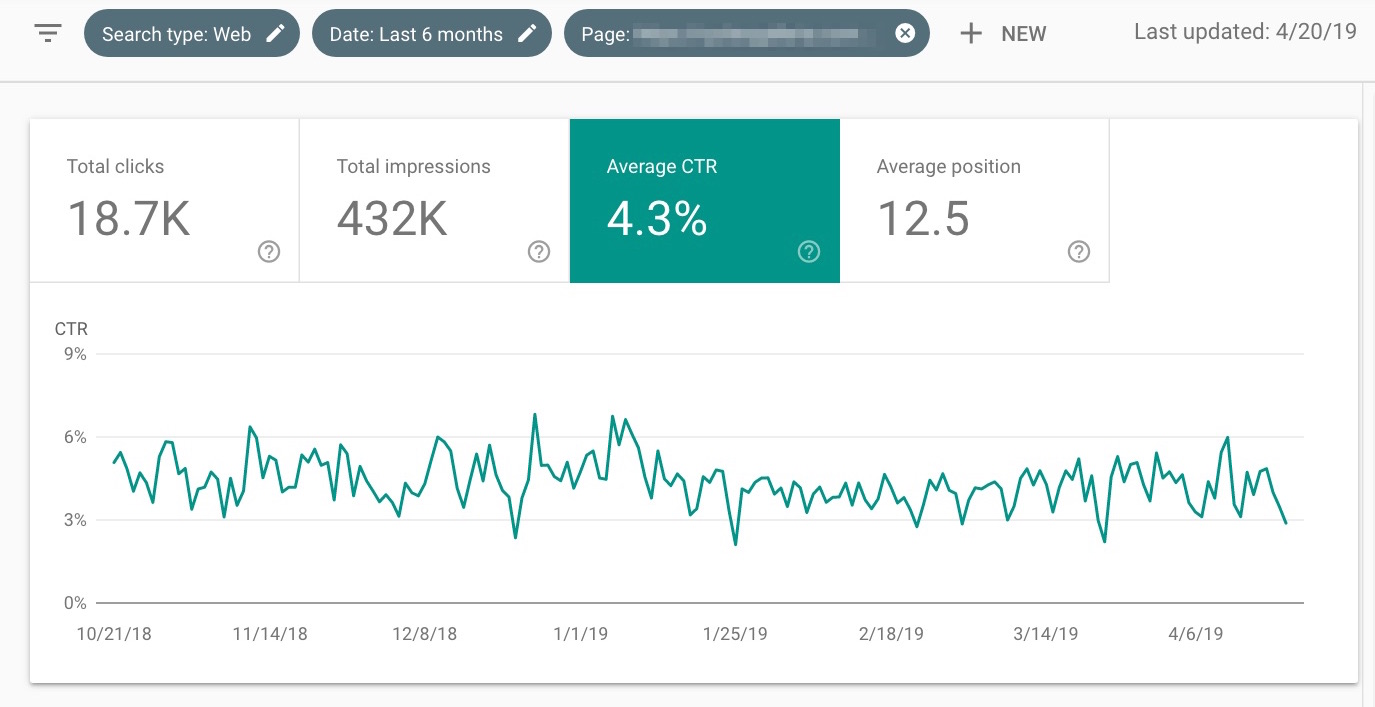Click the Last updated 4/20/19 text
1375x707 pixels.
click(1245, 32)
